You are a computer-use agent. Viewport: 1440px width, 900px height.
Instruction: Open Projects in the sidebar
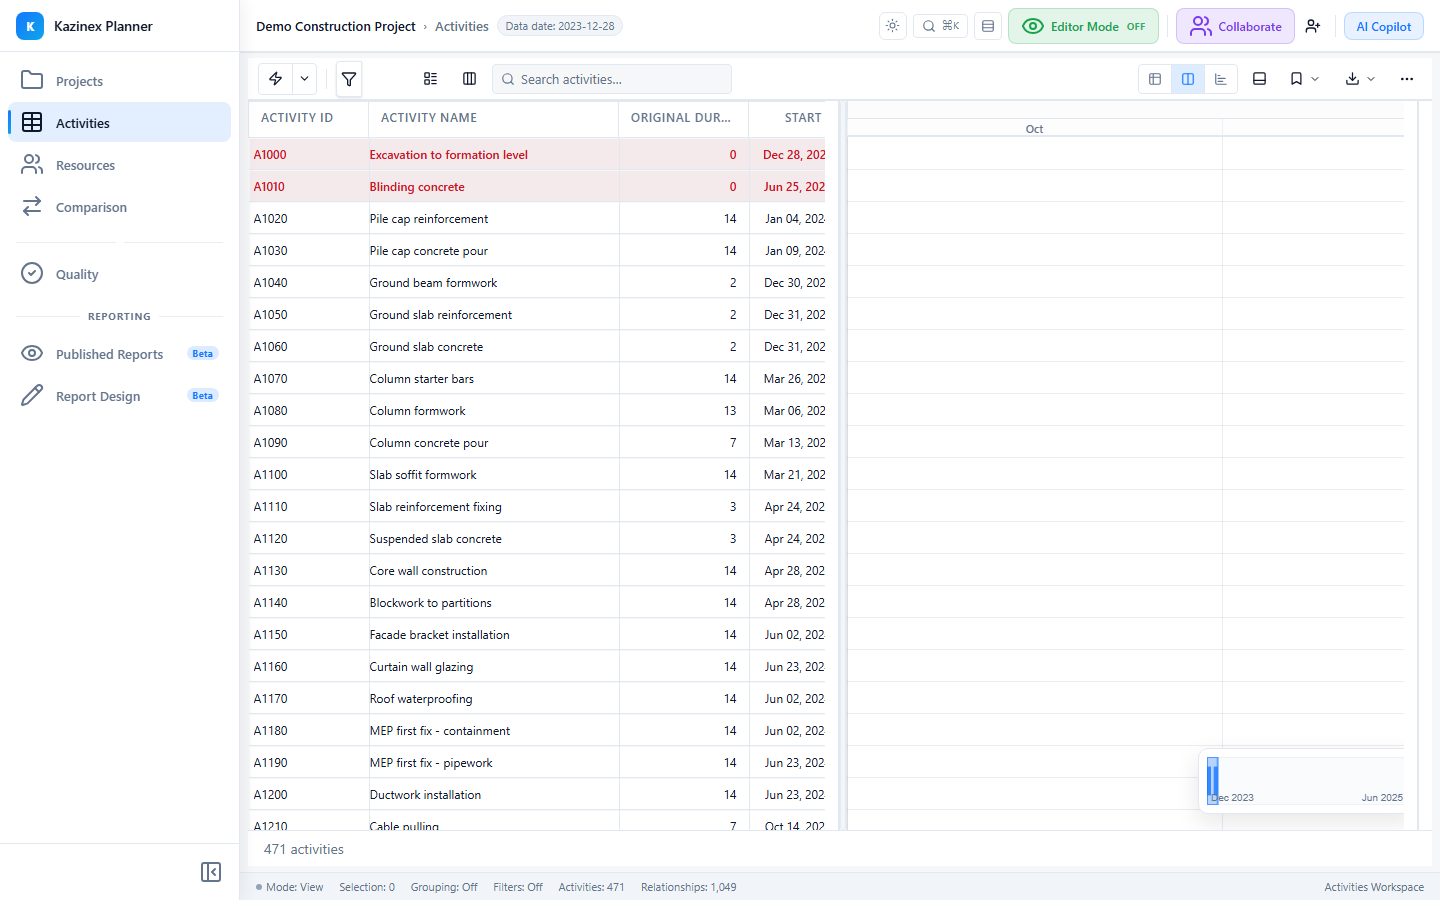coord(120,81)
